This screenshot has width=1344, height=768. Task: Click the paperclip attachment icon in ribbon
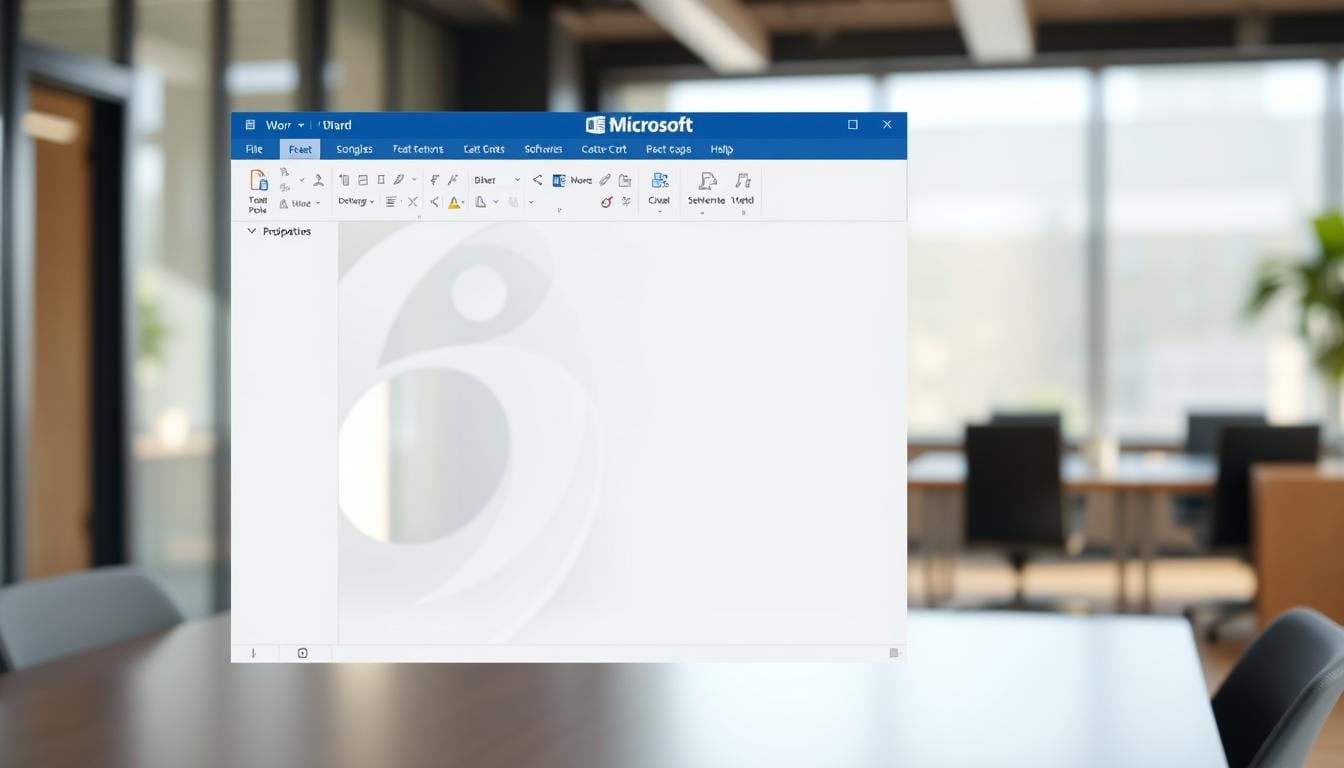point(604,180)
